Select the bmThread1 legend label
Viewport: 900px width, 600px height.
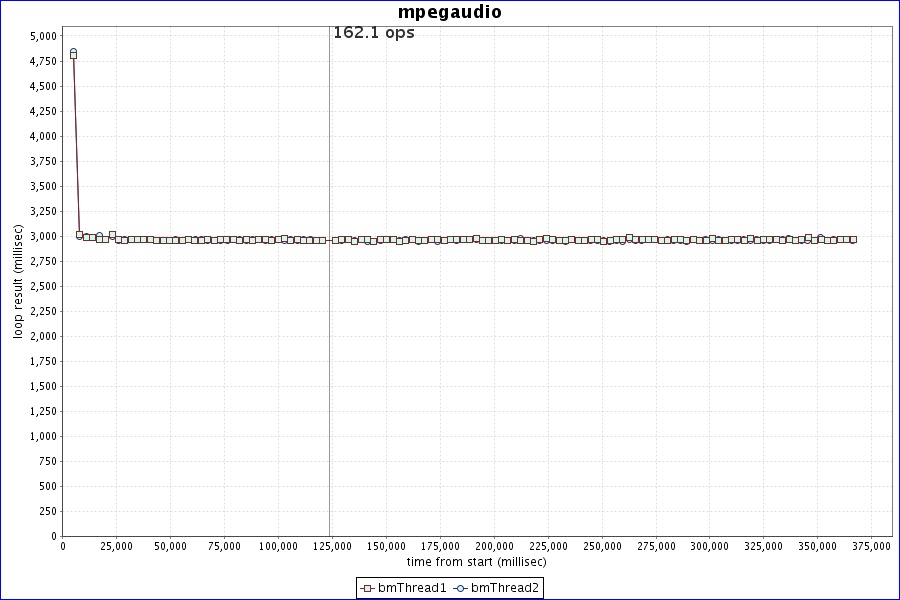coord(412,588)
